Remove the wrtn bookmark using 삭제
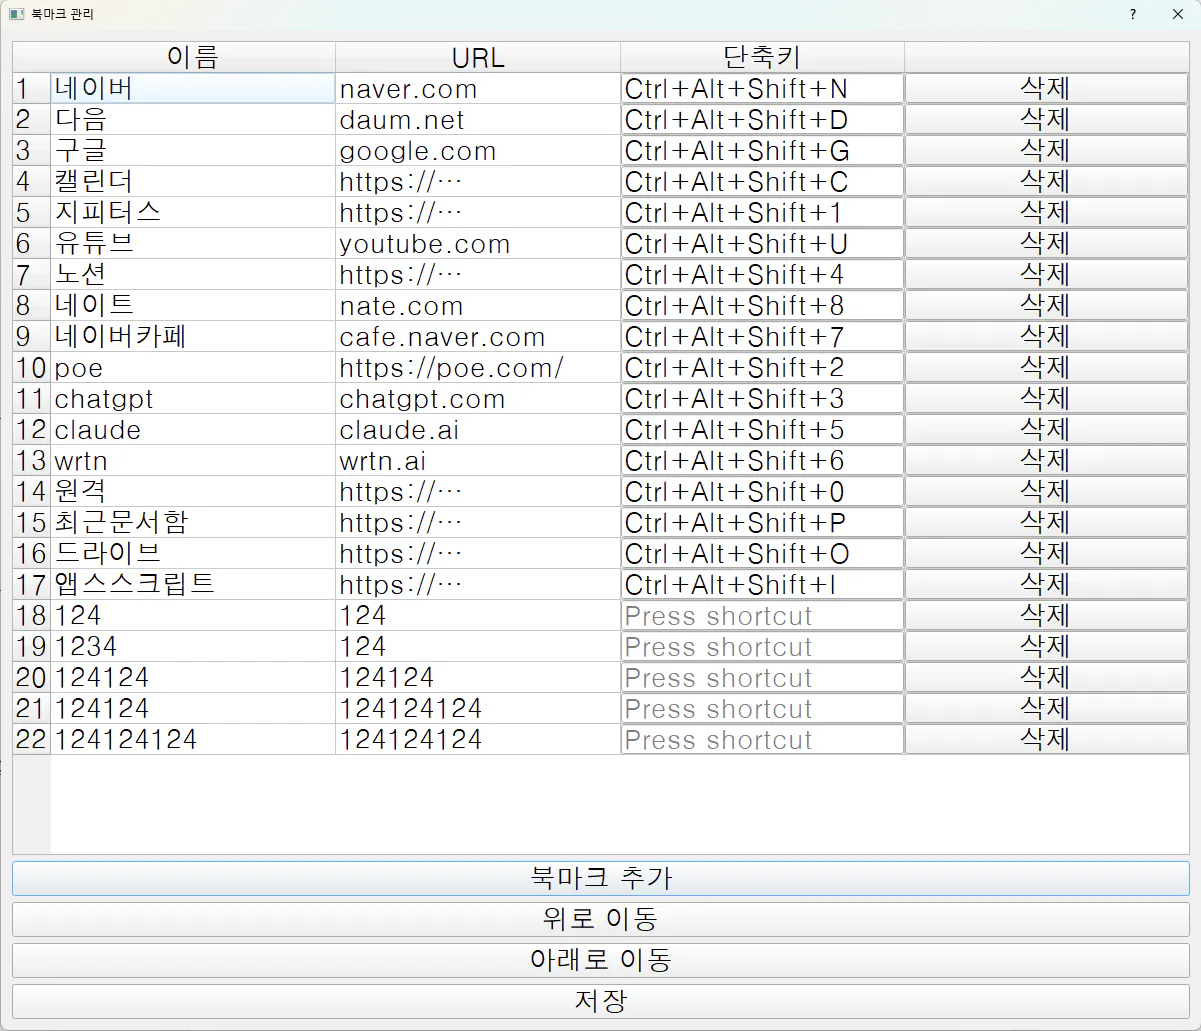The height and width of the screenshot is (1031, 1201). (1047, 460)
